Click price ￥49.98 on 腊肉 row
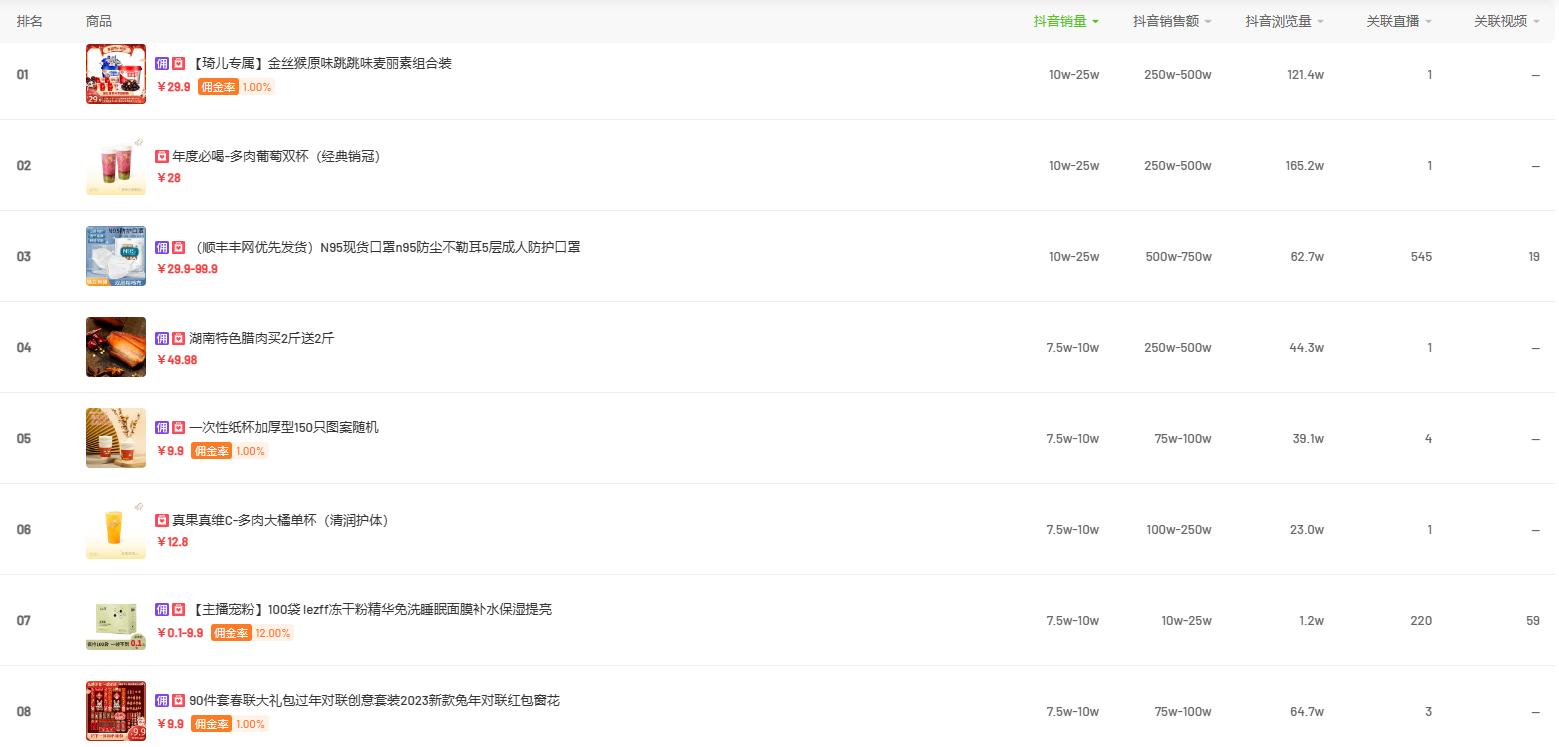Image resolution: width=1559 pixels, height=747 pixels. (177, 361)
